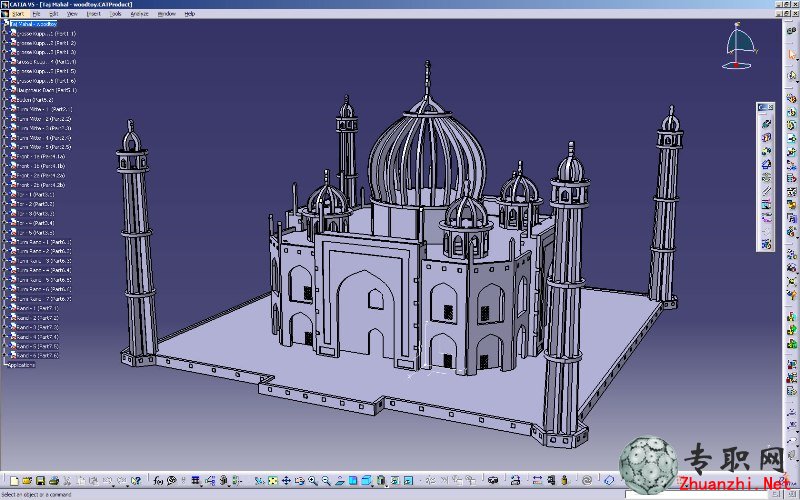Click the Undo icon in bottom toolbar
The height and width of the screenshot is (500, 800).
coord(107,481)
